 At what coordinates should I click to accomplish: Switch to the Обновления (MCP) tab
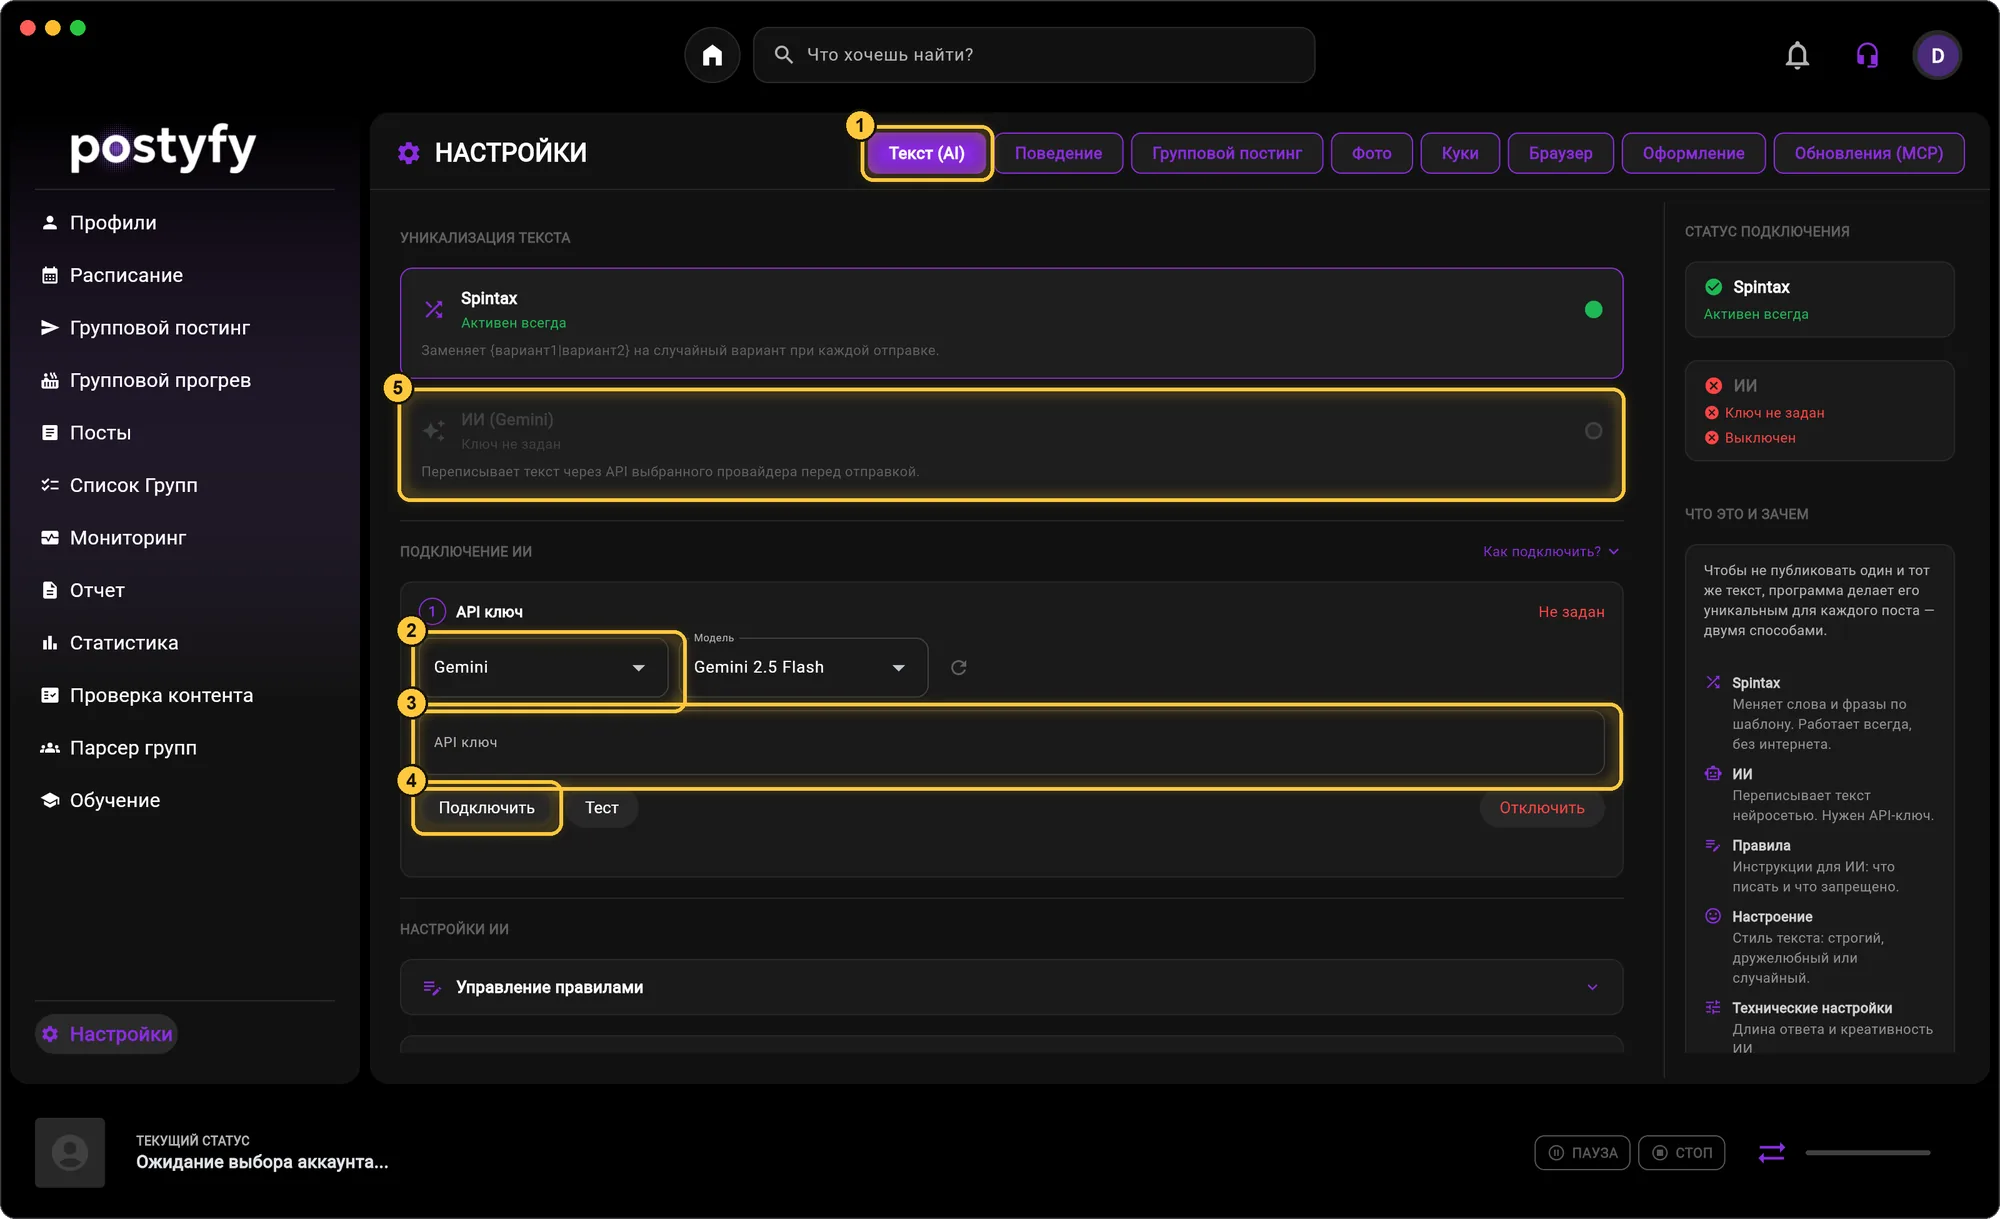1868,153
